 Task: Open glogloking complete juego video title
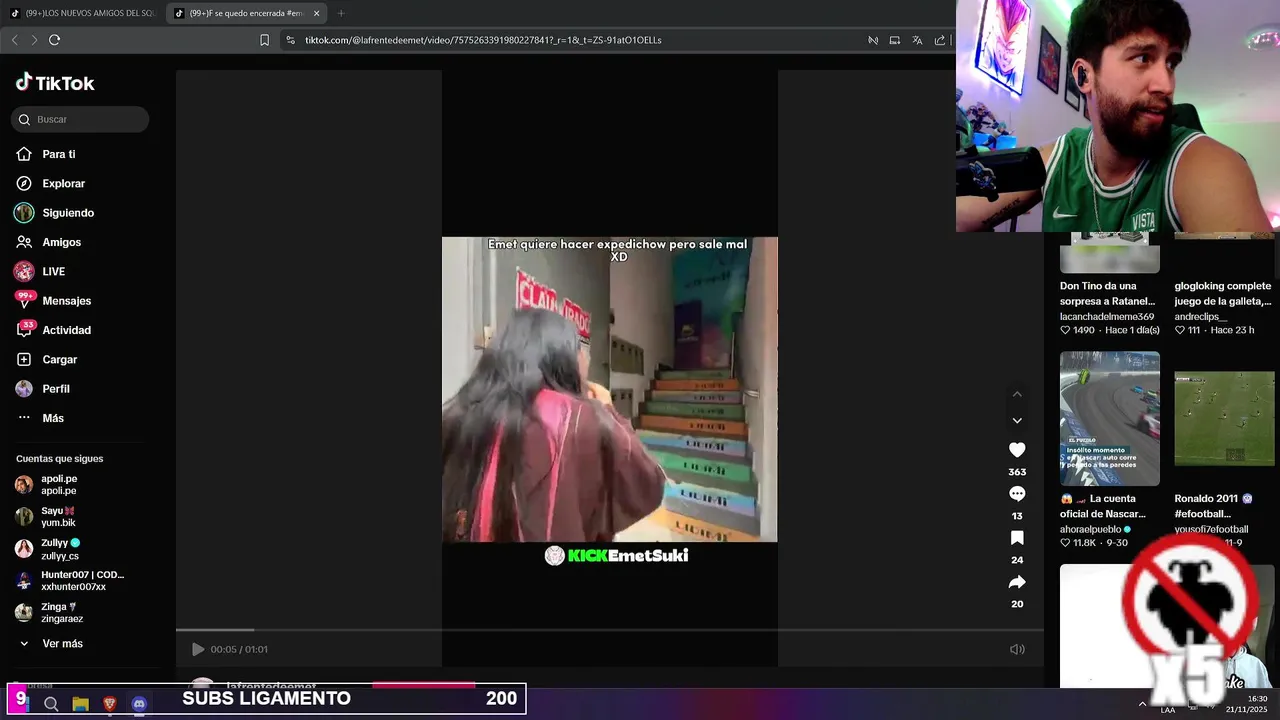1223,293
